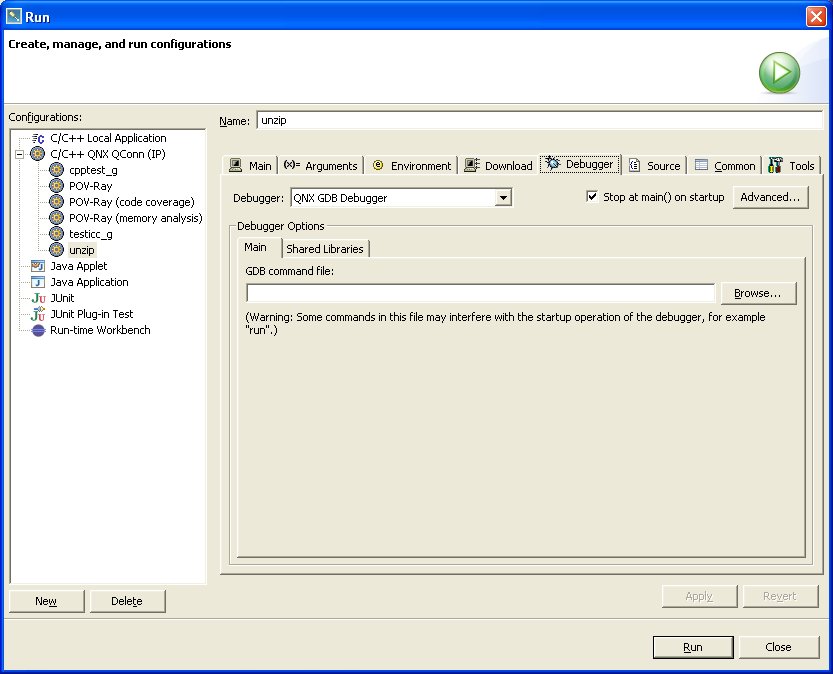Open the Debugger dropdown list
833x674 pixels.
click(503, 197)
